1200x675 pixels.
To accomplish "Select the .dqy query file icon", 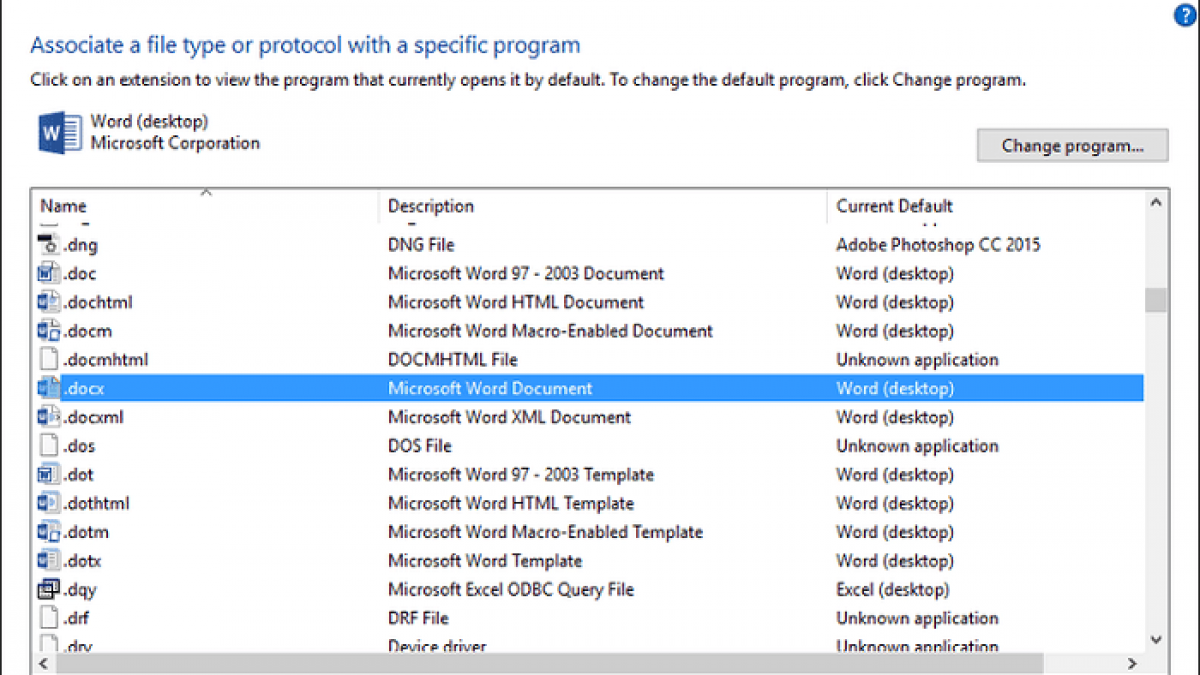I will click(x=49, y=590).
